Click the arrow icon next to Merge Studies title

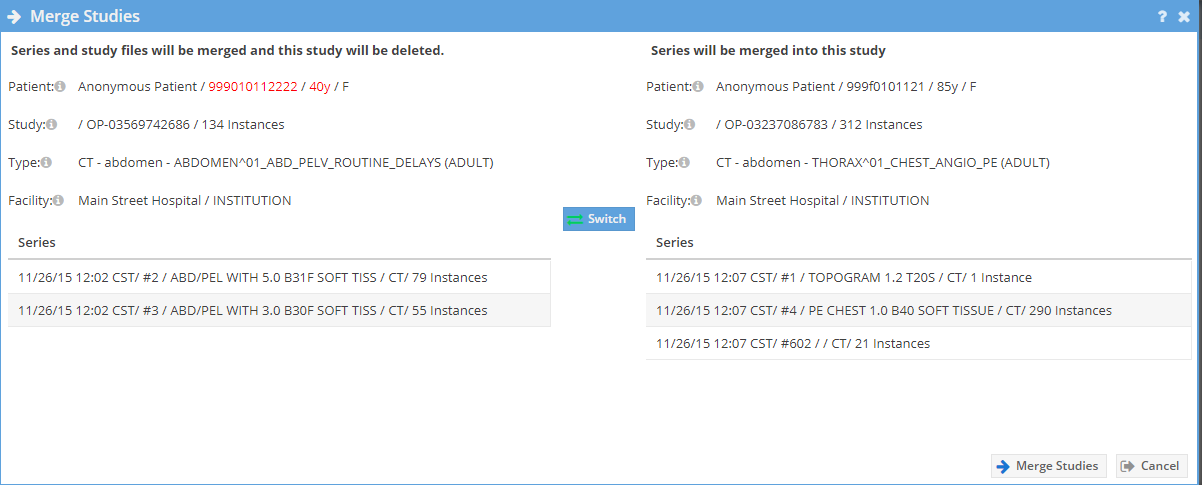(x=15, y=17)
